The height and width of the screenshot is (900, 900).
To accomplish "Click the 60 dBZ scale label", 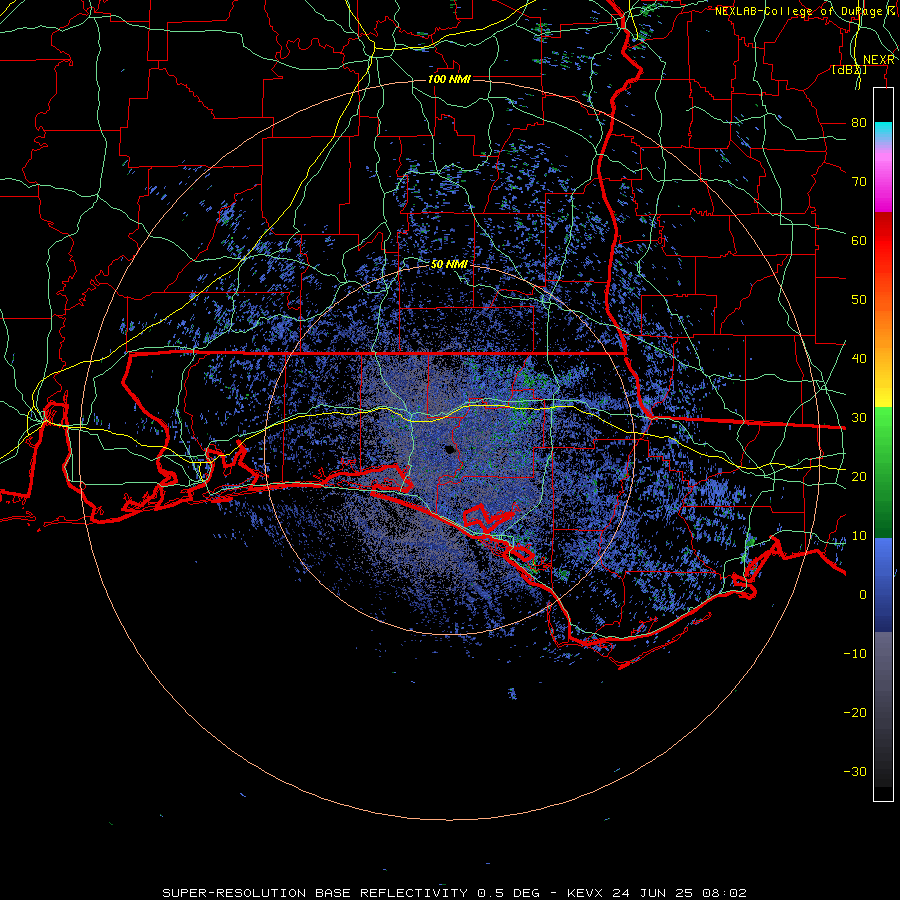I will pos(859,240).
